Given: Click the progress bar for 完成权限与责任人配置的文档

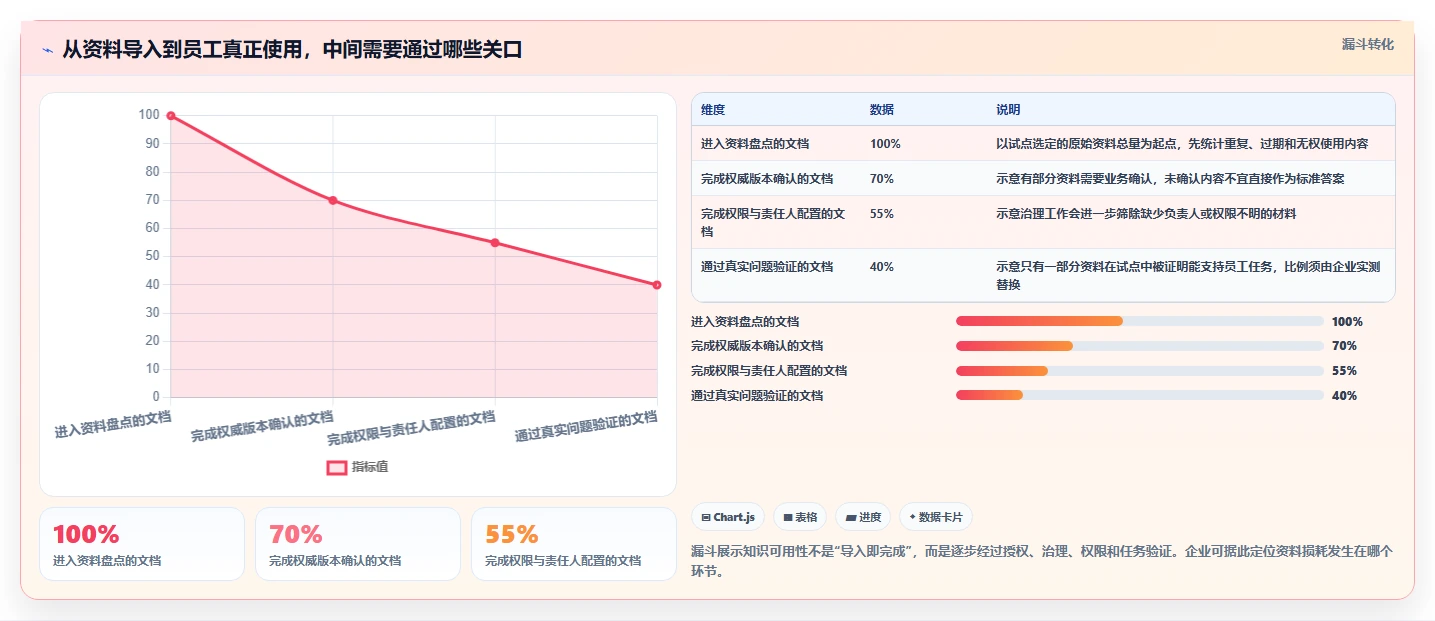Looking at the screenshot, I should (1140, 371).
